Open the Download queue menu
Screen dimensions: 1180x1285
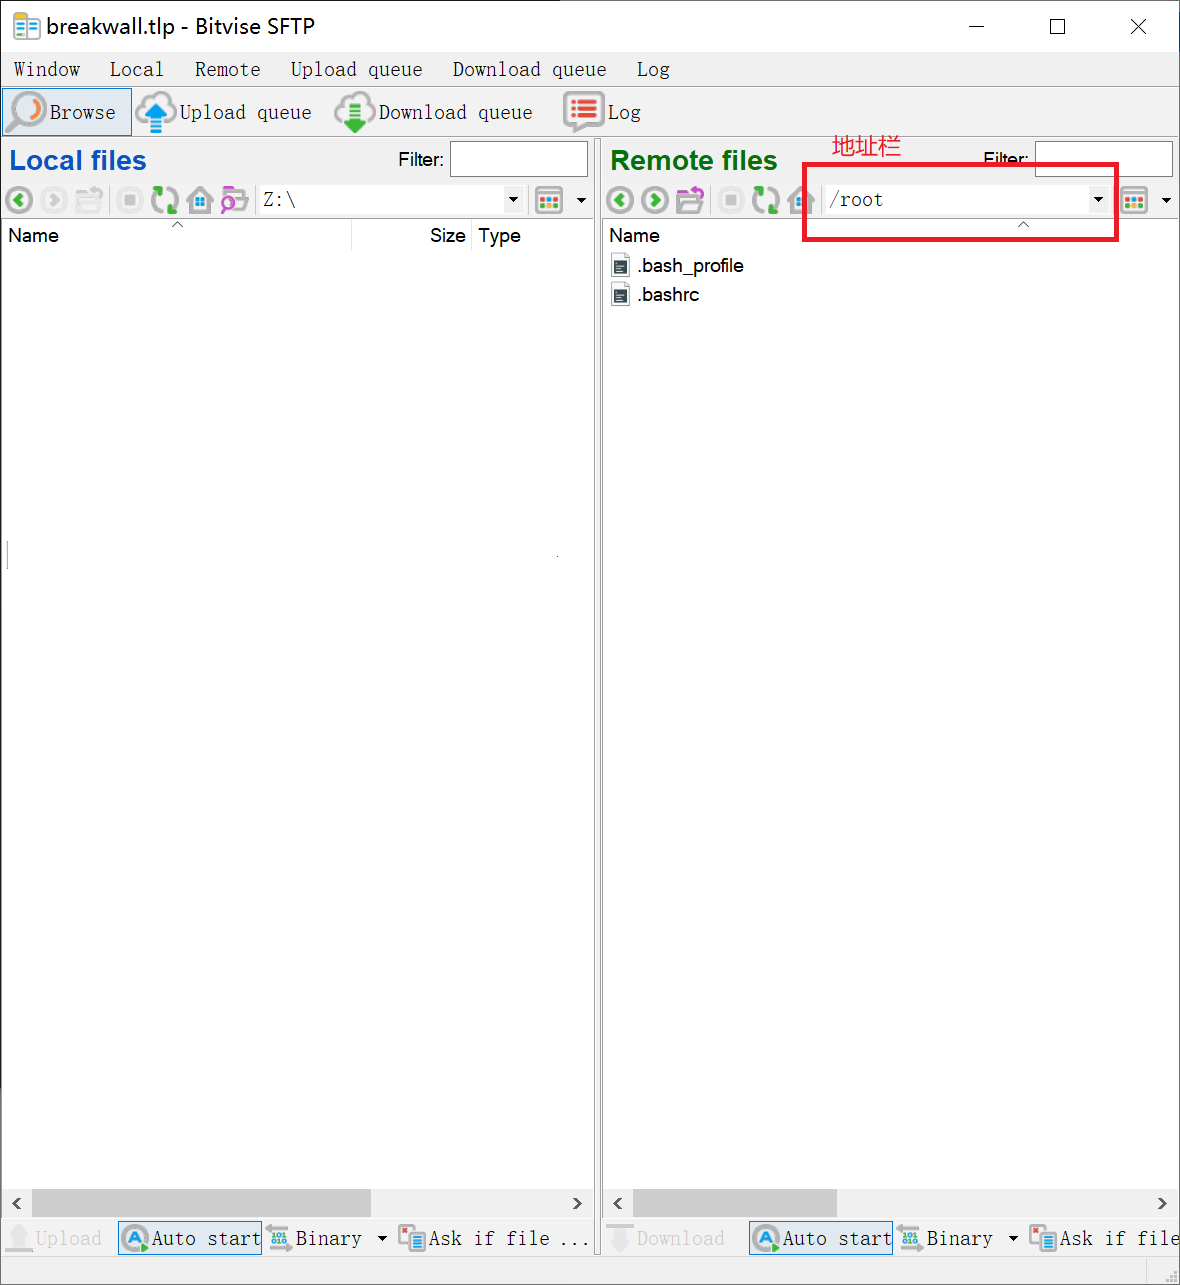pyautogui.click(x=529, y=69)
